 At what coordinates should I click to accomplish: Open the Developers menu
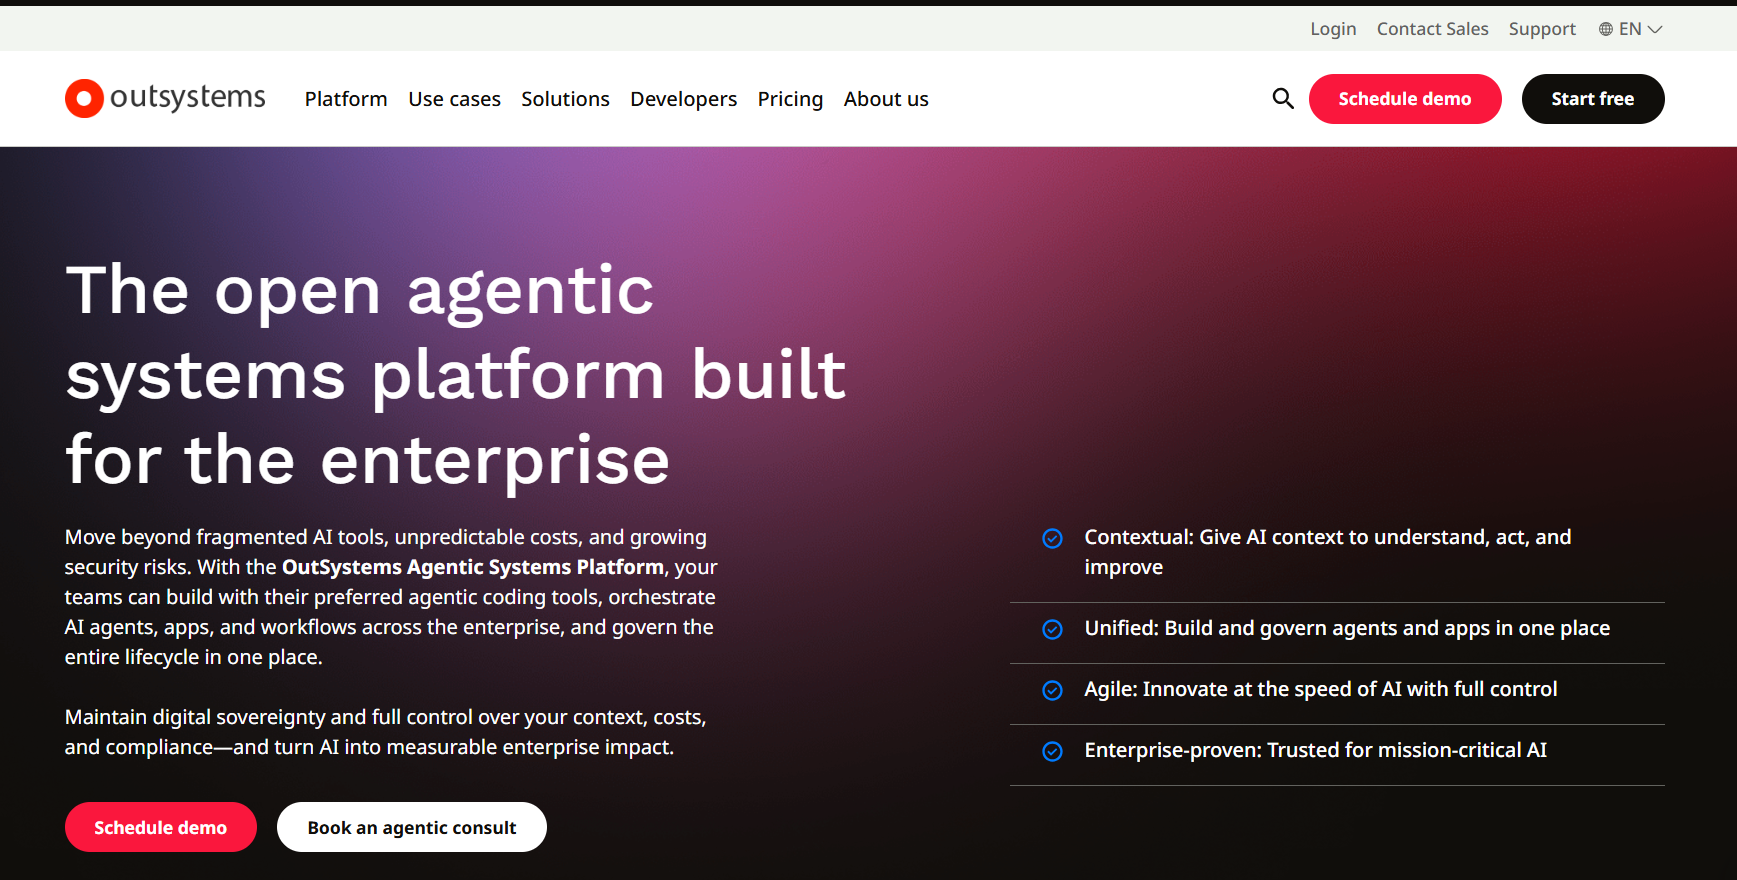[683, 99]
